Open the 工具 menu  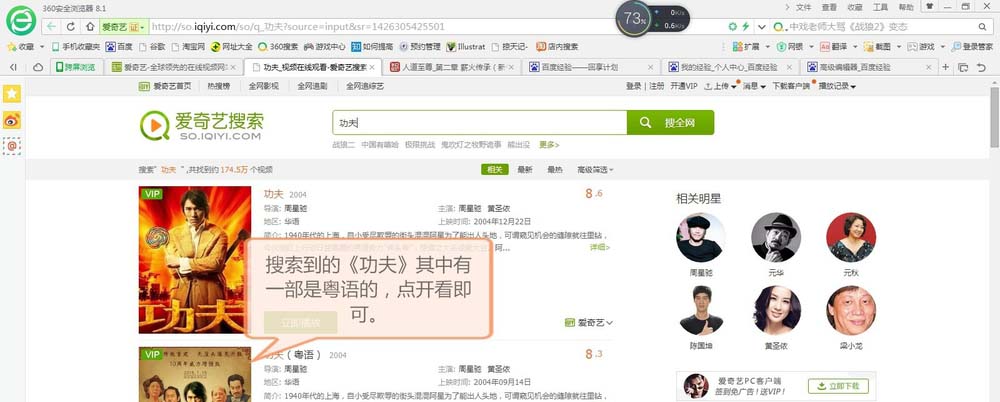tap(880, 7)
